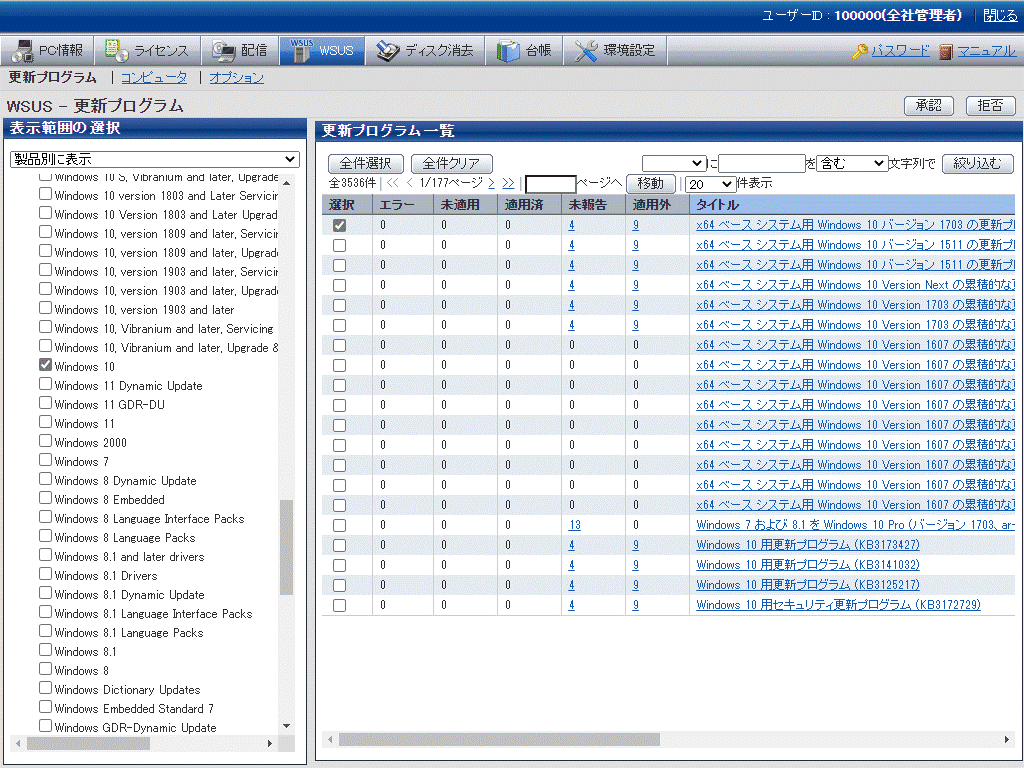This screenshot has height=768, width=1024.
Task: Open the ライセンス license tab icon
Action: pos(116,51)
